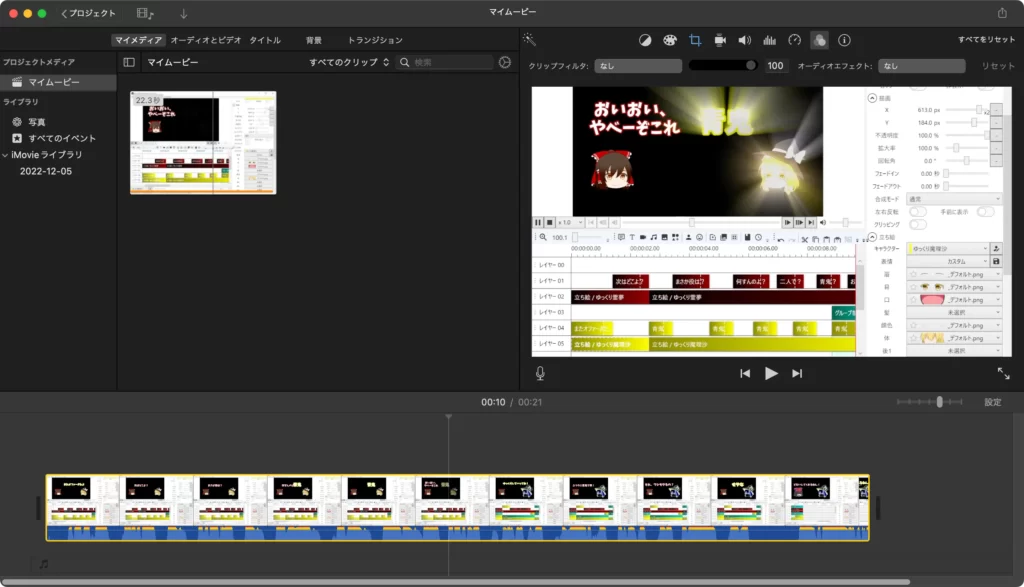Open the share menu icon
The height and width of the screenshot is (587, 1024).
[x=1002, y=13]
